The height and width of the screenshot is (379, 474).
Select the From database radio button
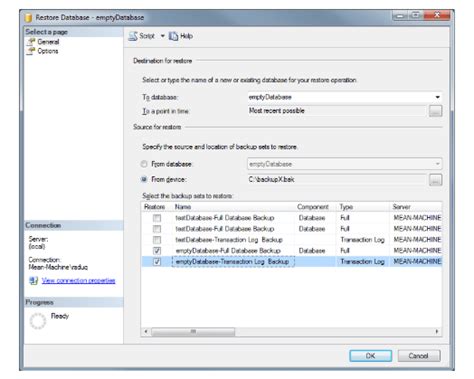click(144, 164)
